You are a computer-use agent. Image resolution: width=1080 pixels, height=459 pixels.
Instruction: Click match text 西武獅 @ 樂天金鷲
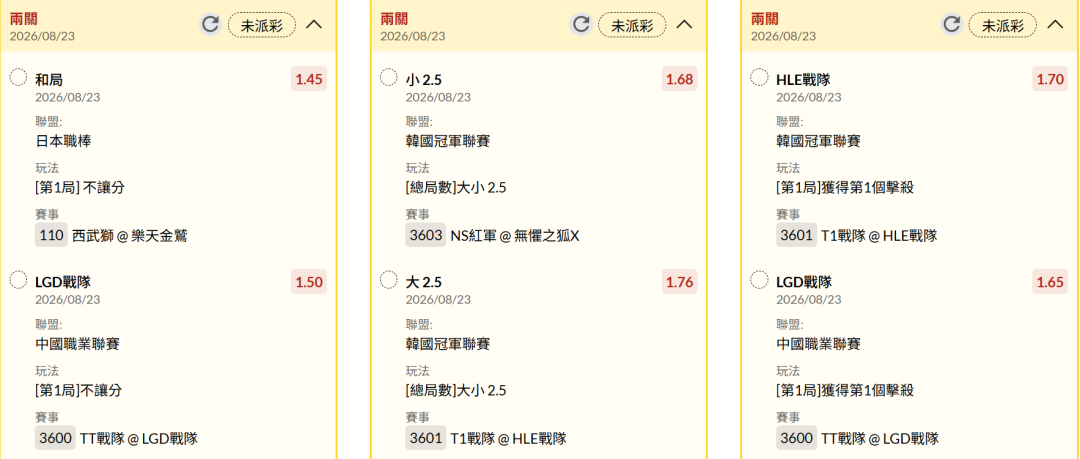coord(129,236)
